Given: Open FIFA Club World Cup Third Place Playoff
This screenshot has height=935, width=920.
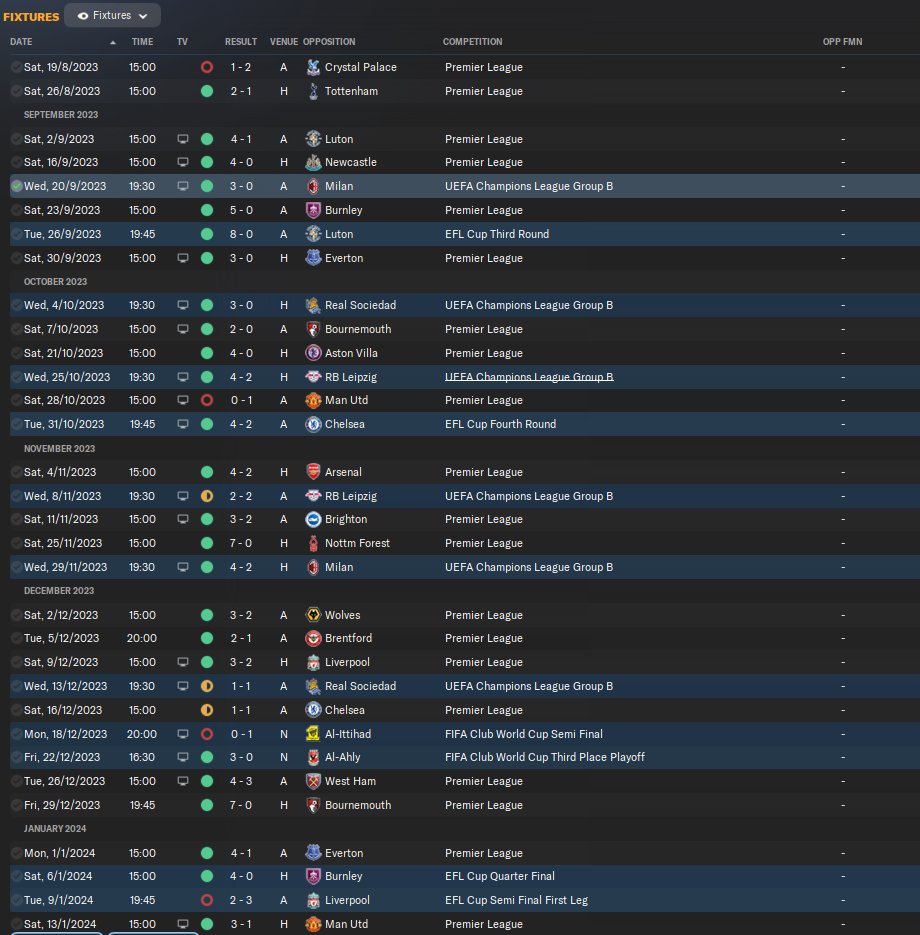Looking at the screenshot, I should coord(545,757).
